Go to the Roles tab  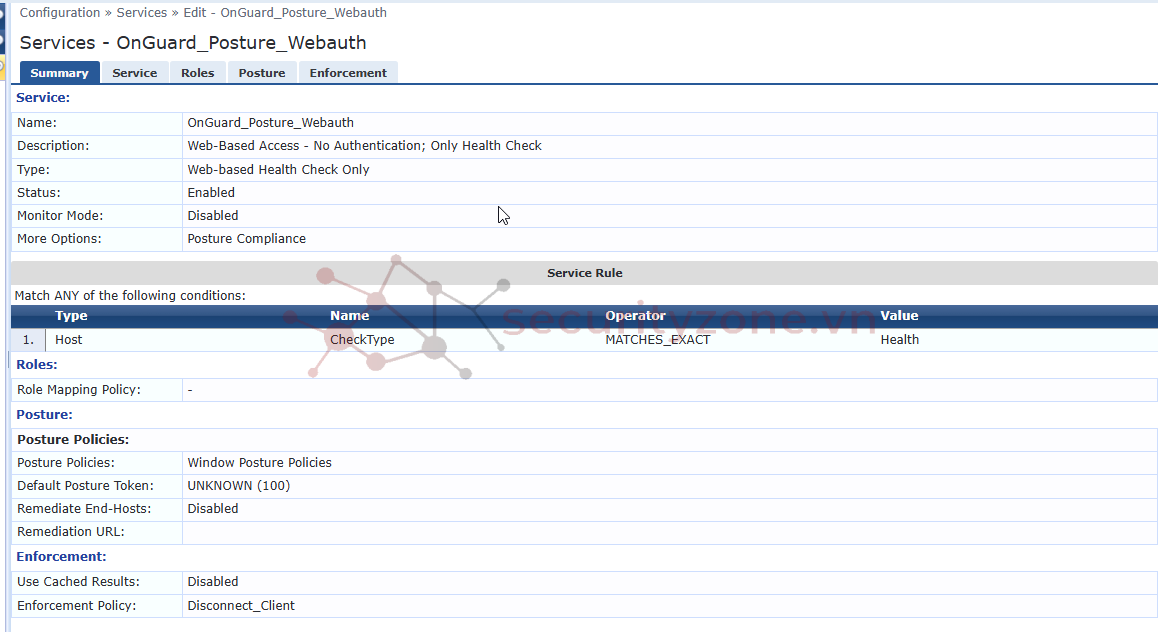tap(197, 73)
